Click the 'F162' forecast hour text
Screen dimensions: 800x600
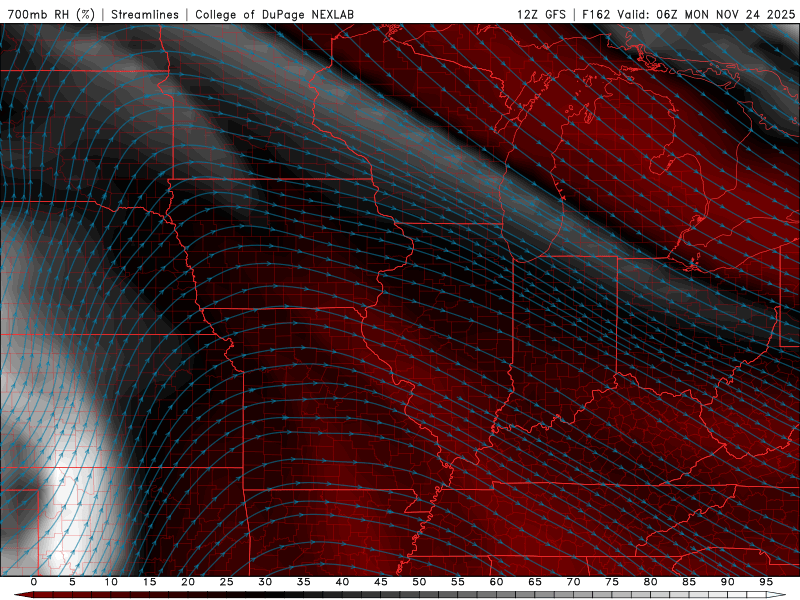coord(596,14)
